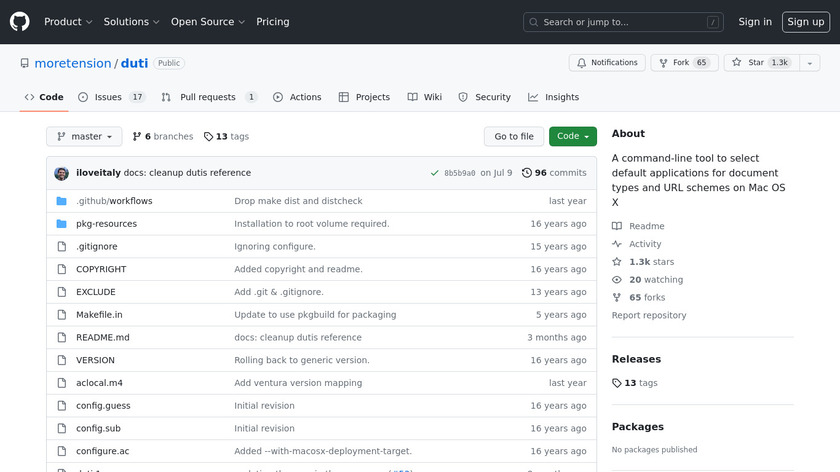Open Activity link in About section
This screenshot has width=840, height=472.
[636, 244]
